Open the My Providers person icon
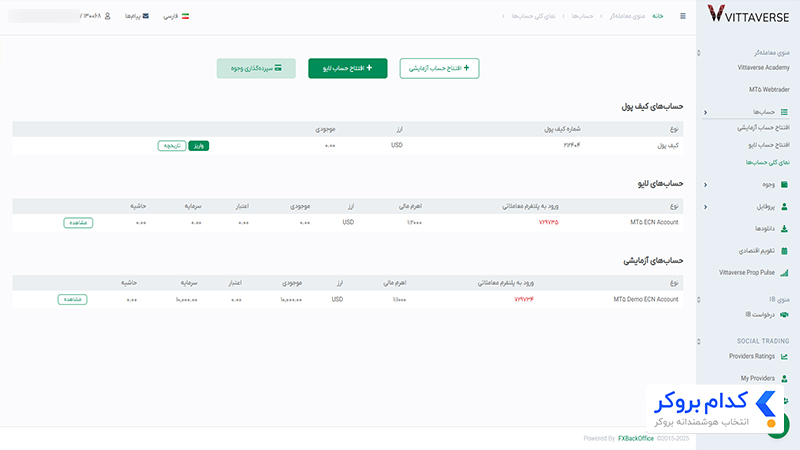Image resolution: width=800 pixels, height=450 pixels. click(x=784, y=378)
